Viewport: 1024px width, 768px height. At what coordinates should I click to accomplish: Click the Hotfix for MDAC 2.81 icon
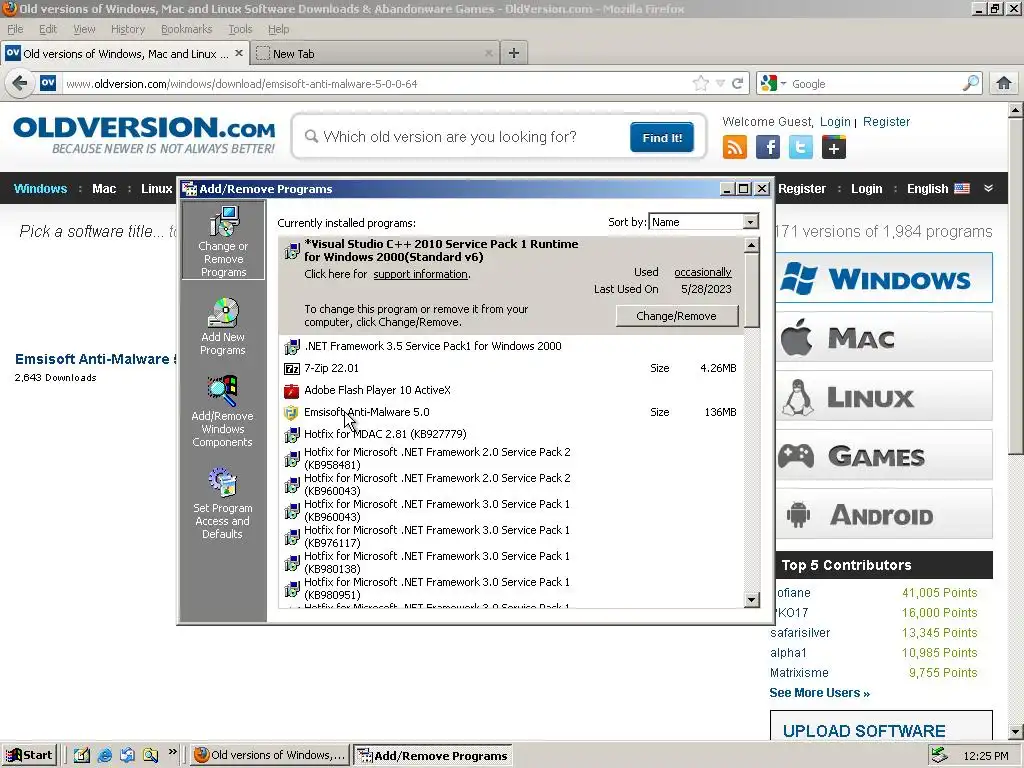pos(291,435)
